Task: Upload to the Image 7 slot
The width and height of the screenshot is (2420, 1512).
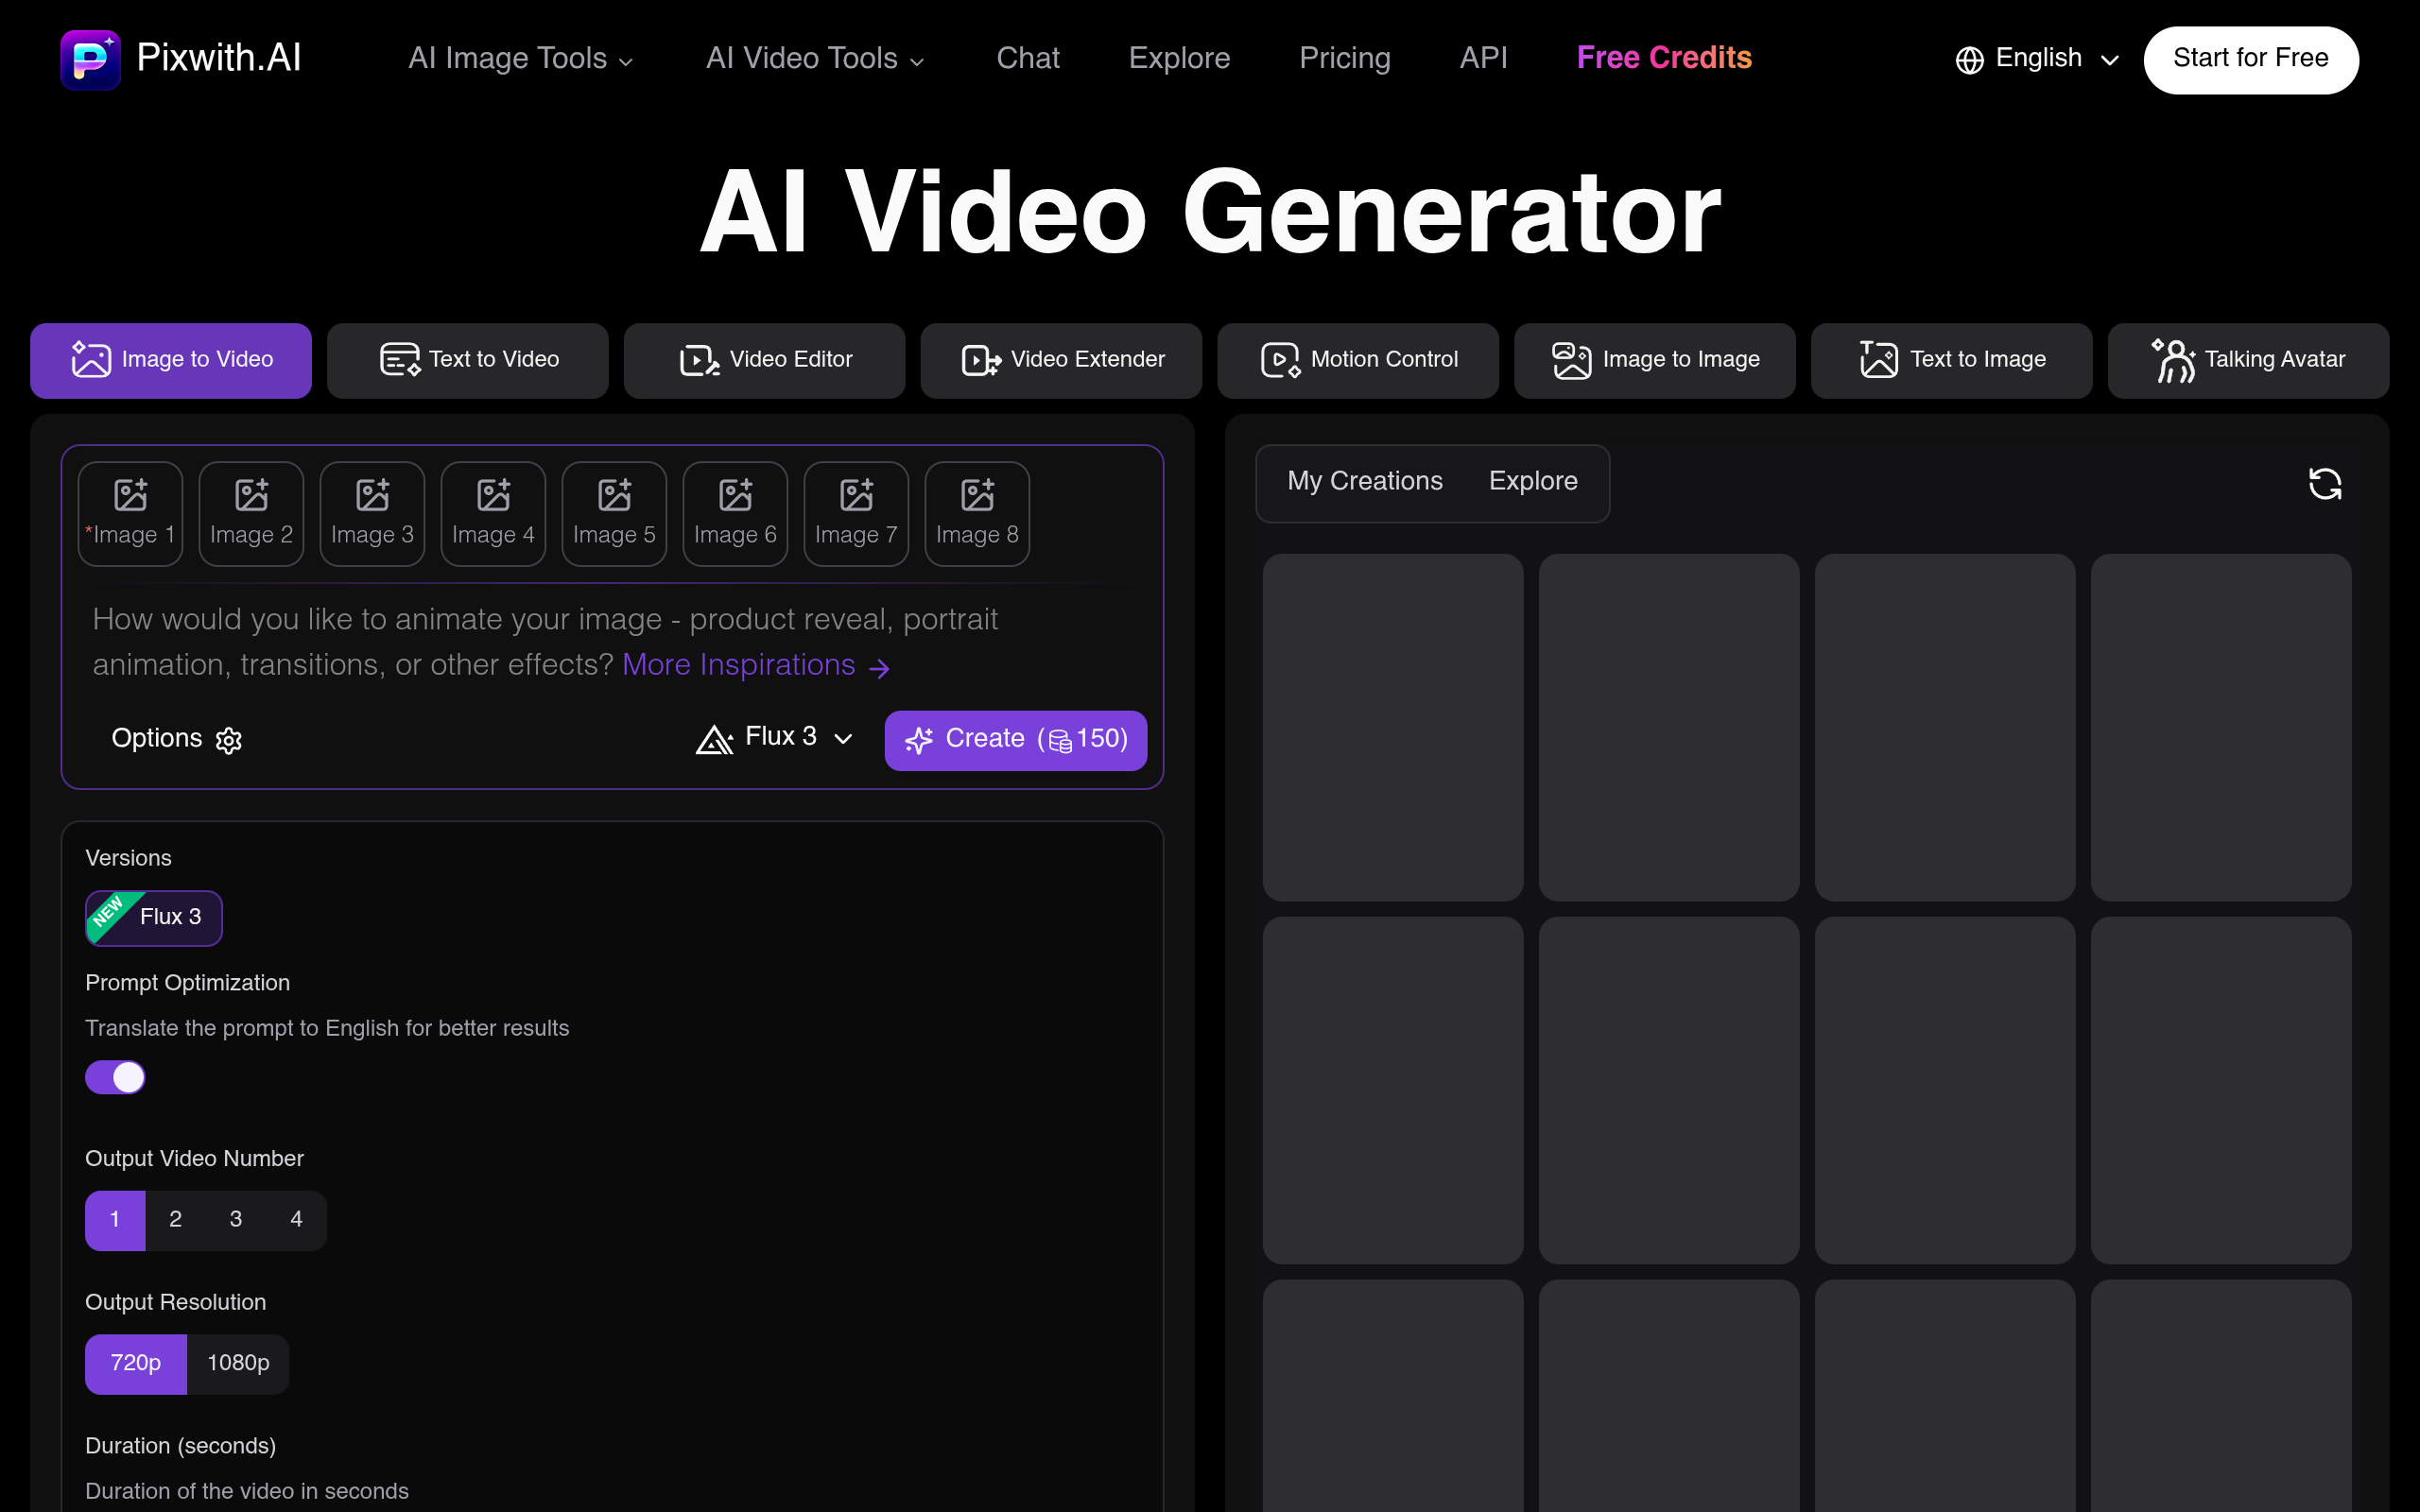Action: 856,514
